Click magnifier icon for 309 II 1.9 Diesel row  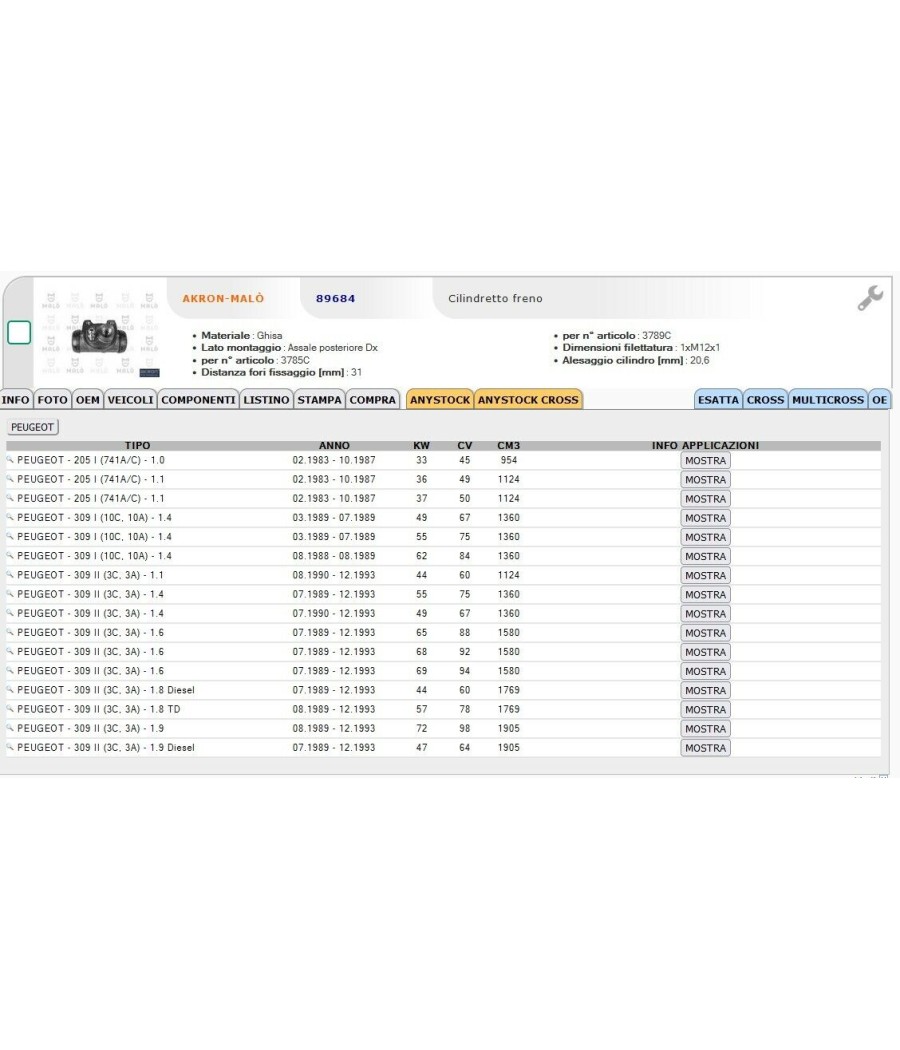pyautogui.click(x=10, y=747)
